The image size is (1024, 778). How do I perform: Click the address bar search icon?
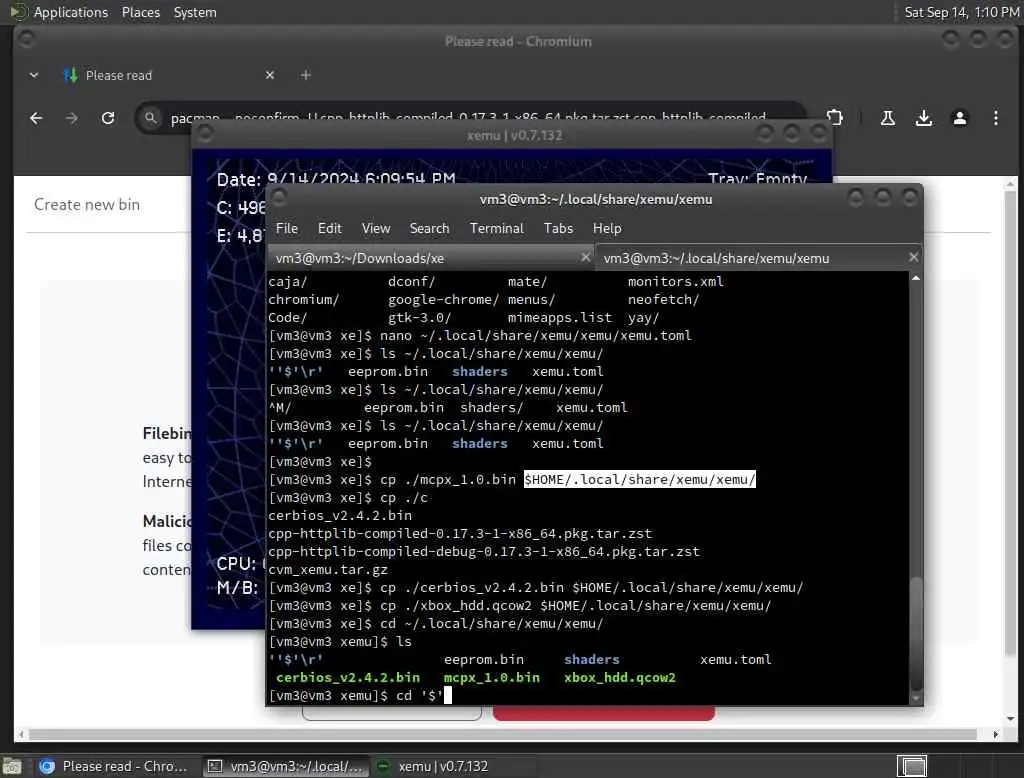tap(150, 118)
